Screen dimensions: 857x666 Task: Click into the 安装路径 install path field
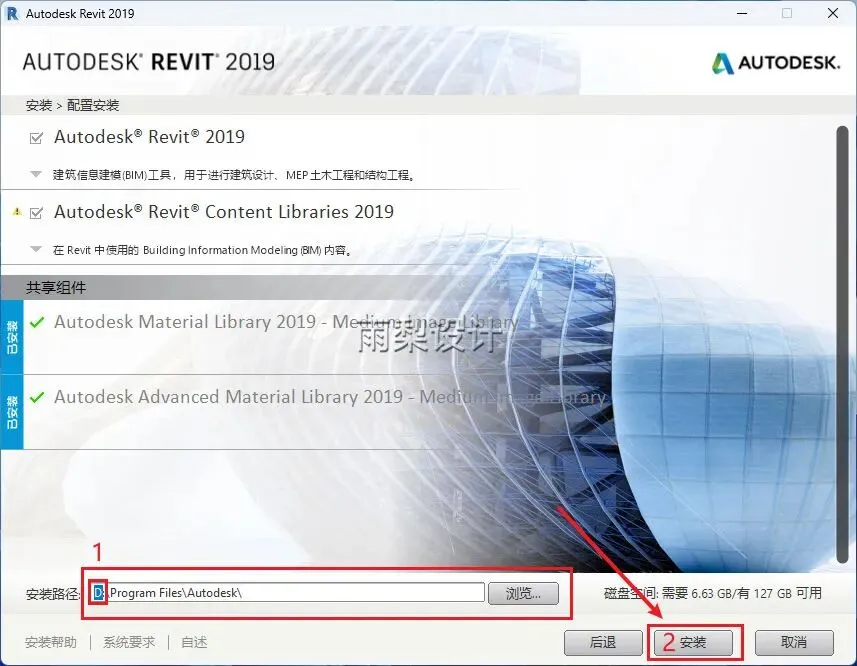pos(287,593)
